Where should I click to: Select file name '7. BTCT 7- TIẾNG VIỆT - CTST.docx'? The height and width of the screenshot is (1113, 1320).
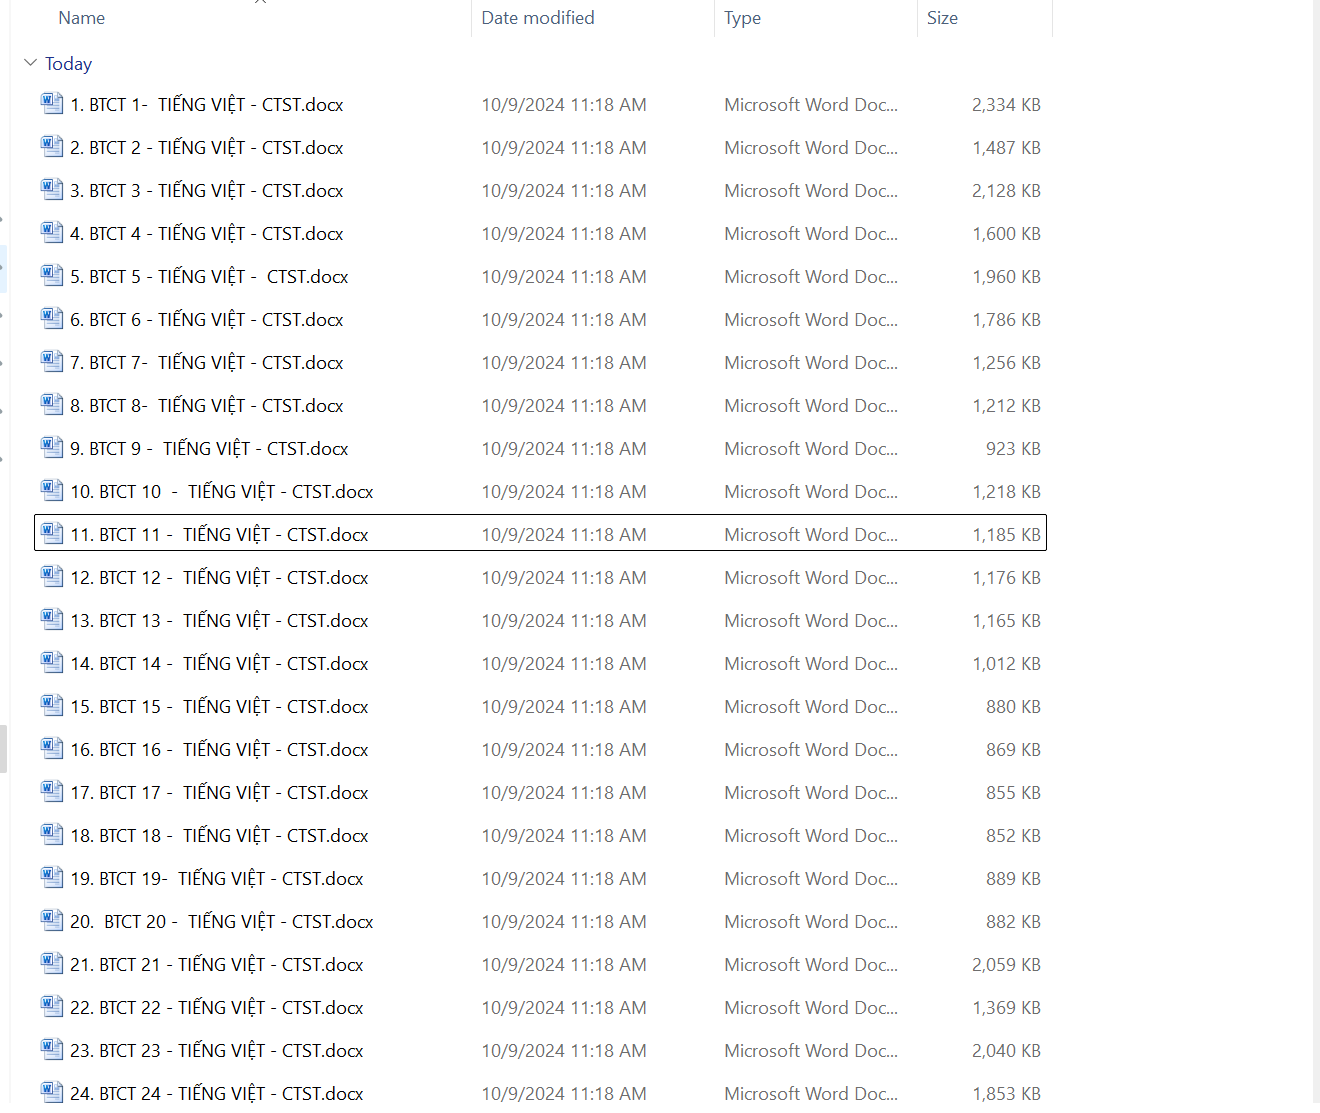click(207, 363)
